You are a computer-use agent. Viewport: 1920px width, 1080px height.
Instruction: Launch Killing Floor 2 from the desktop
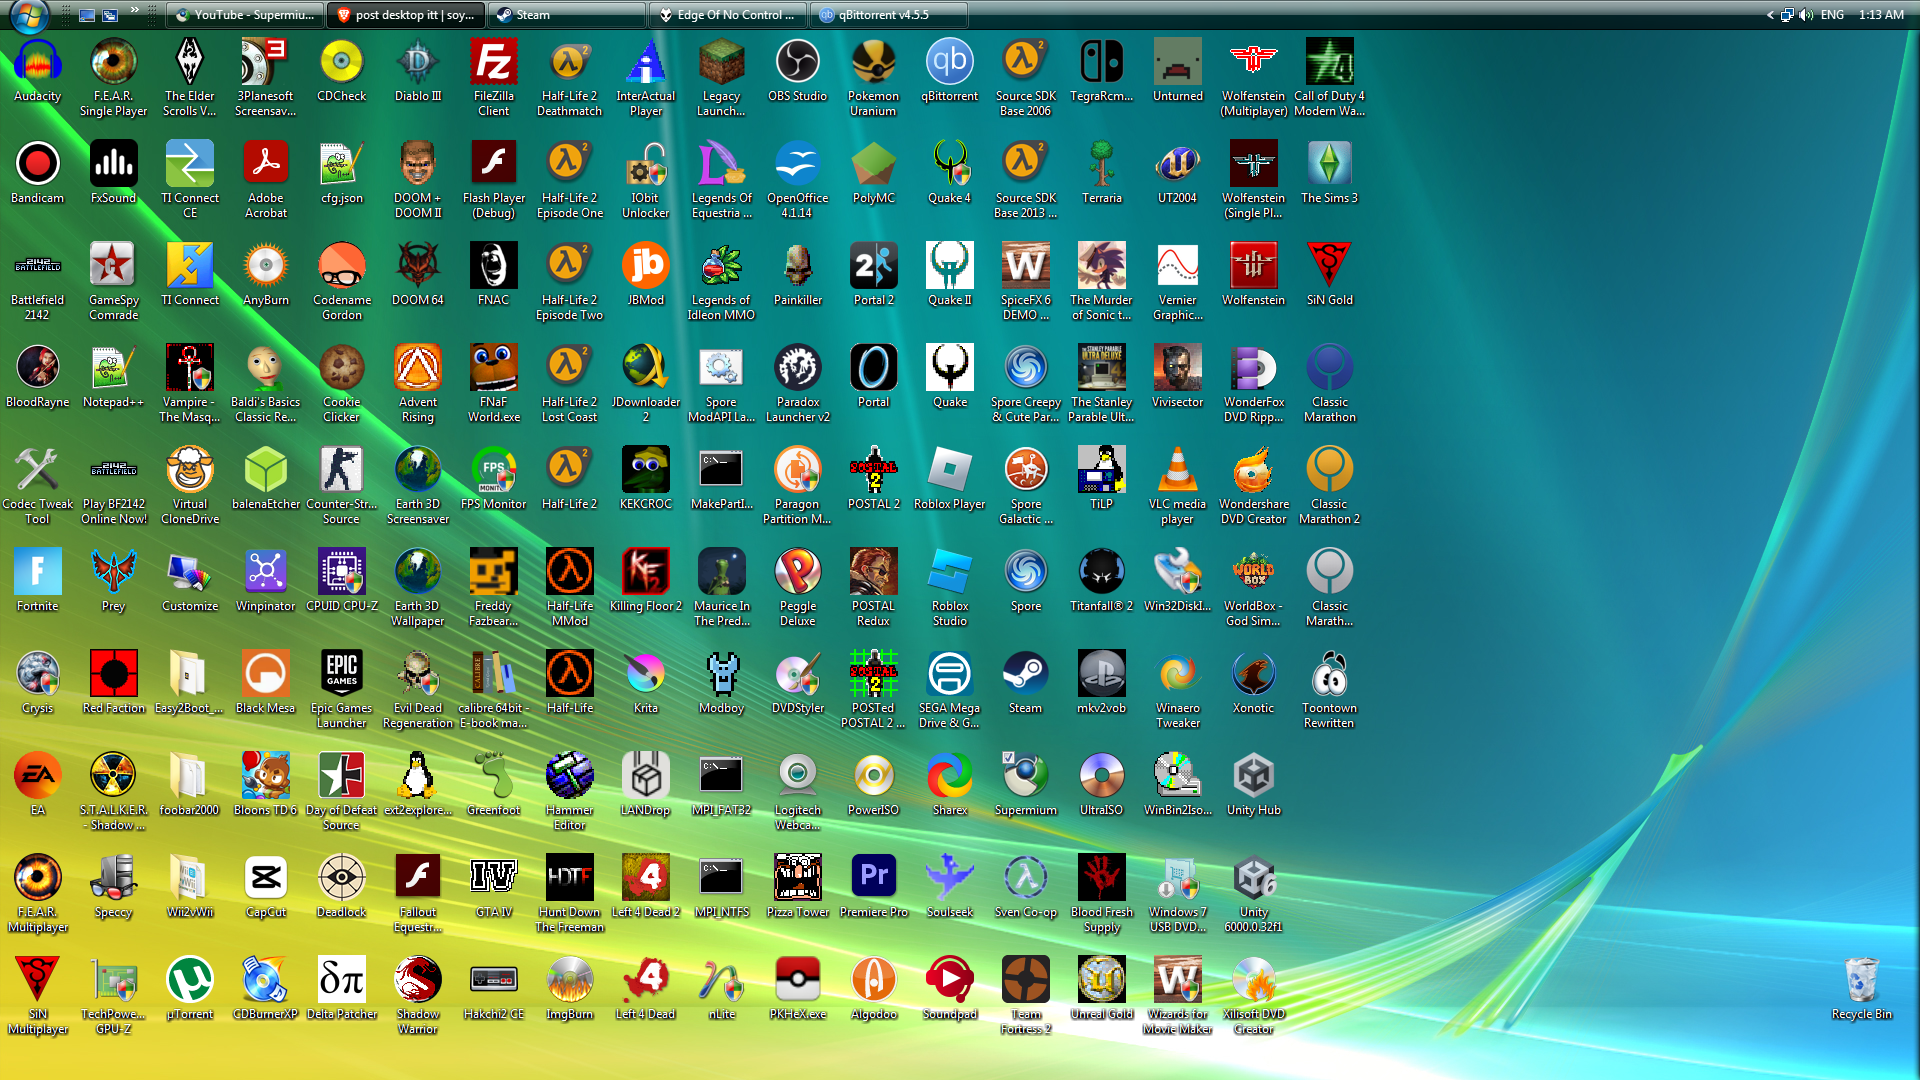(646, 582)
